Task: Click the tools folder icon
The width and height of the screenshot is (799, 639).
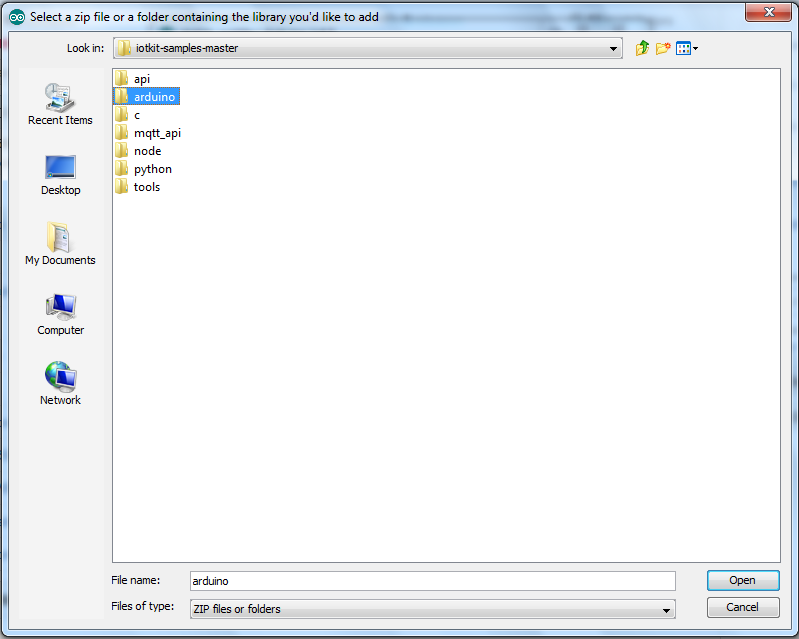Action: tap(121, 187)
